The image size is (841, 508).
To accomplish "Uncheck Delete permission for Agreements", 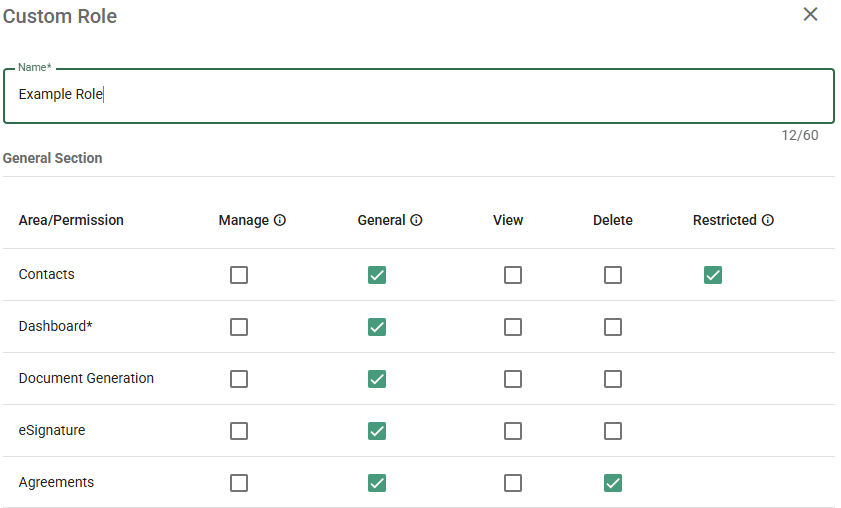I will tap(613, 483).
